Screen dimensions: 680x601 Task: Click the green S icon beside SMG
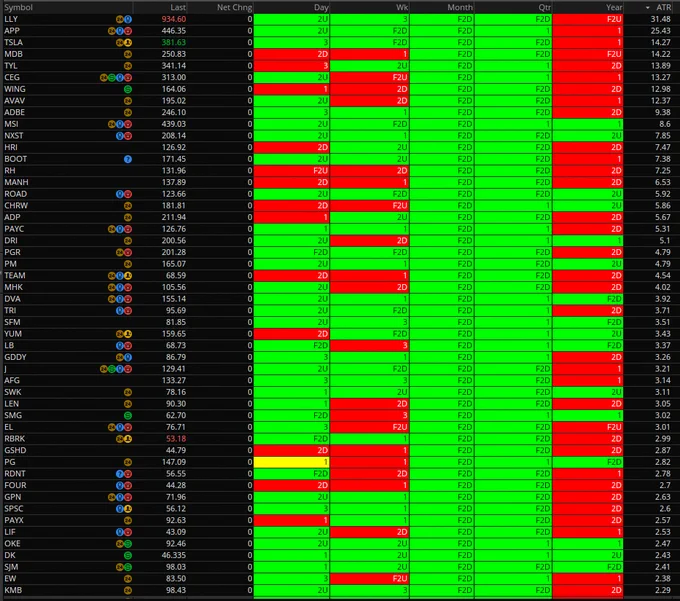click(128, 415)
